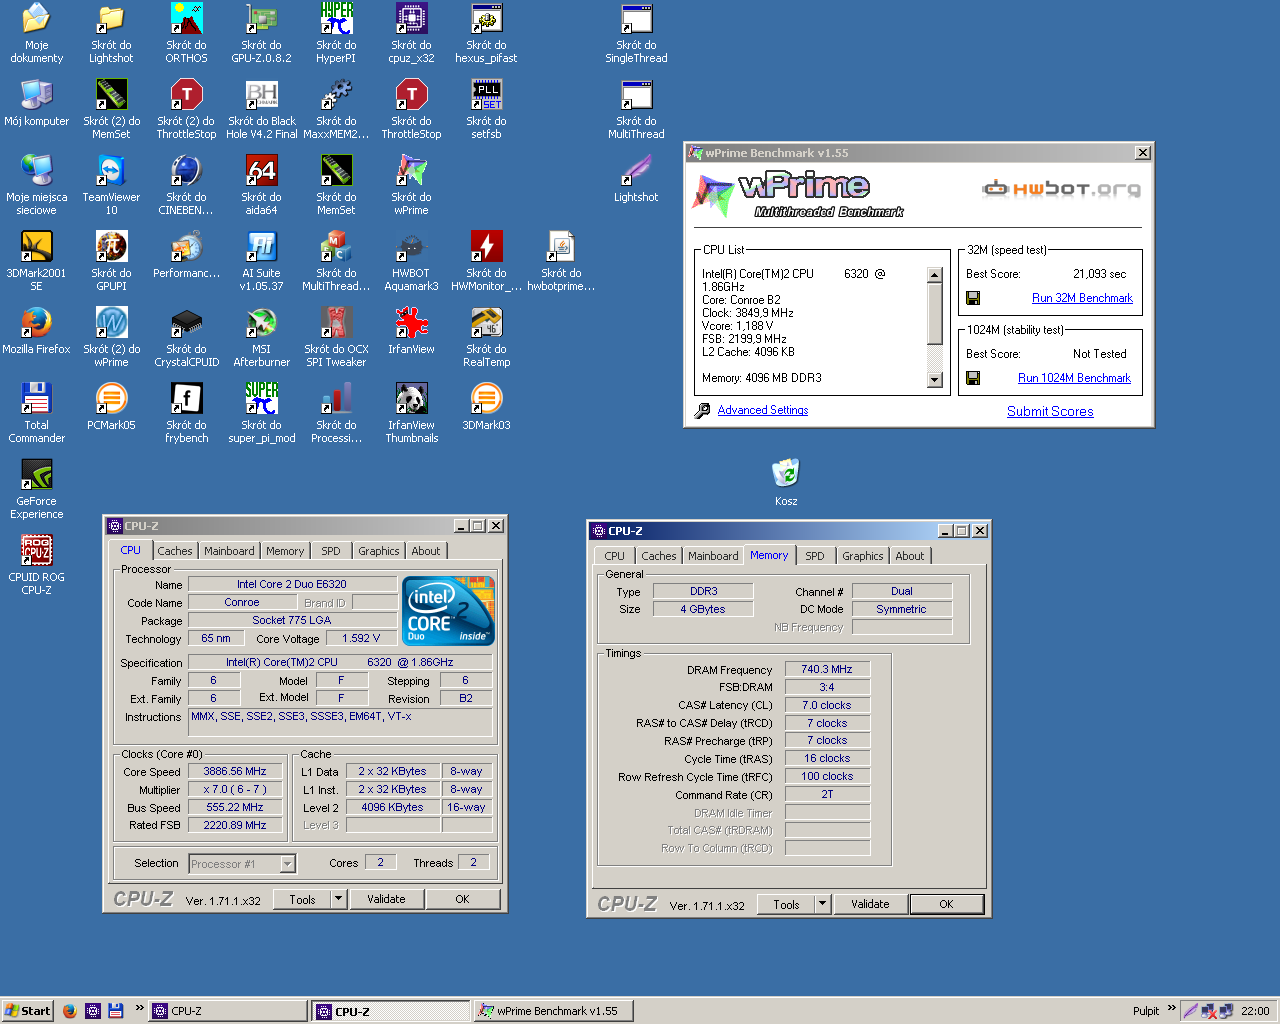Click the Core Speed value field
This screenshot has height=1024, width=1280.
point(235,772)
